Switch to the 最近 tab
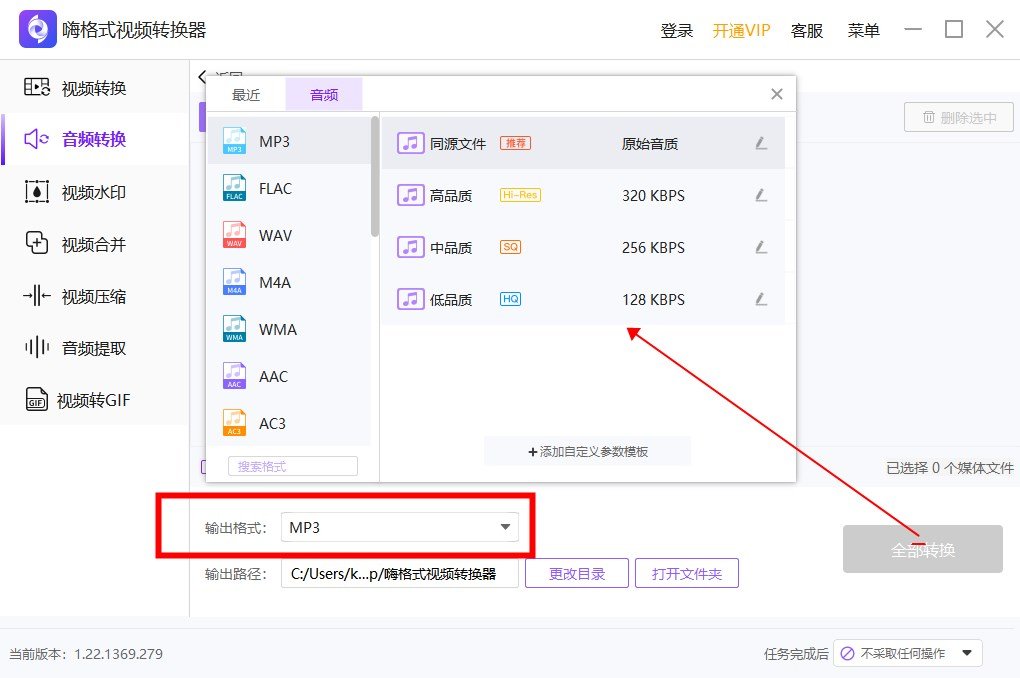Screen dimensions: 1020x678 (246, 94)
